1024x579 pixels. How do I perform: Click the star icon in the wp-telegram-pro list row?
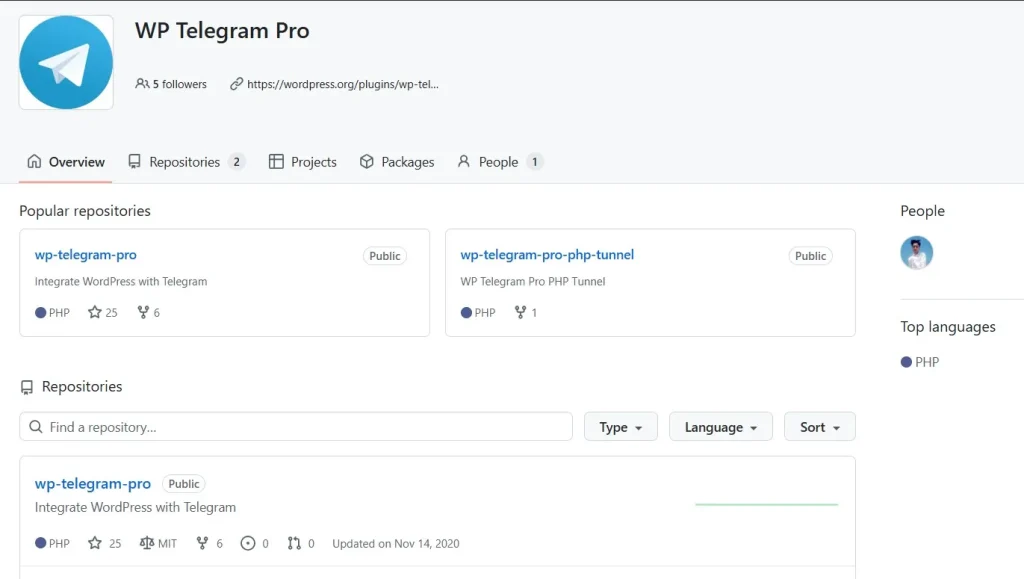click(95, 543)
